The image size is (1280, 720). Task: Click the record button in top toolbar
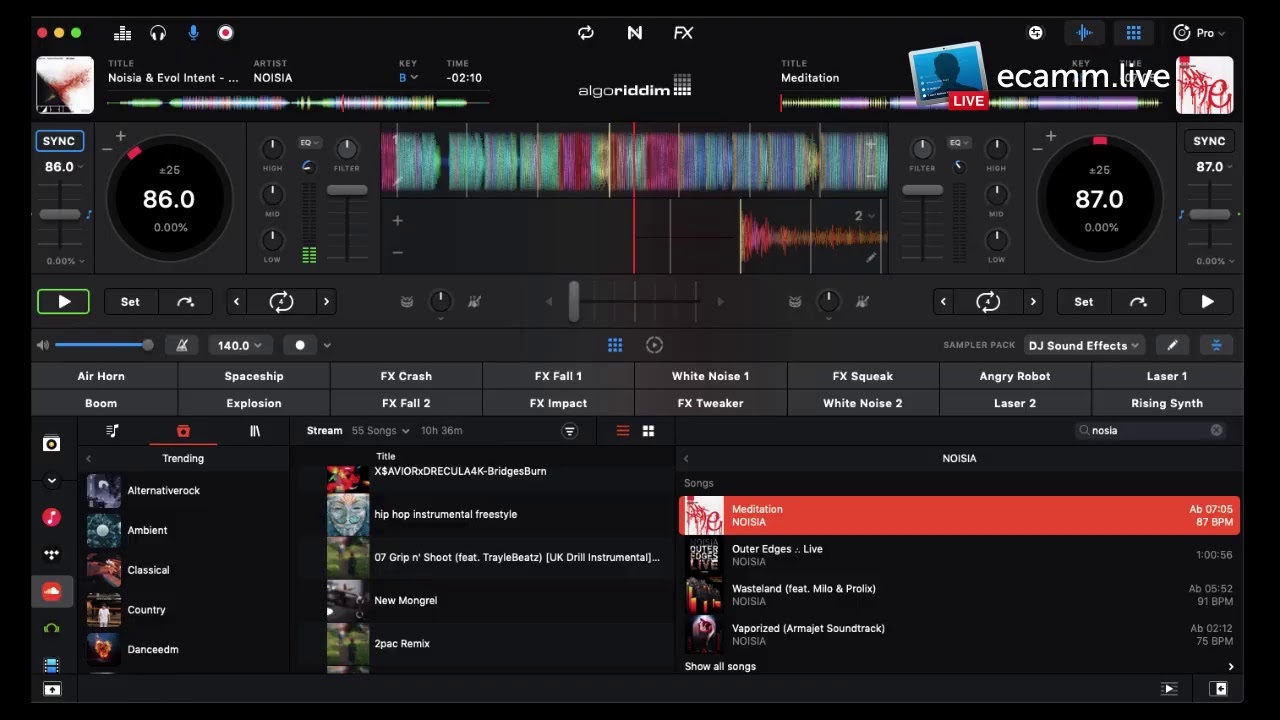click(x=226, y=33)
